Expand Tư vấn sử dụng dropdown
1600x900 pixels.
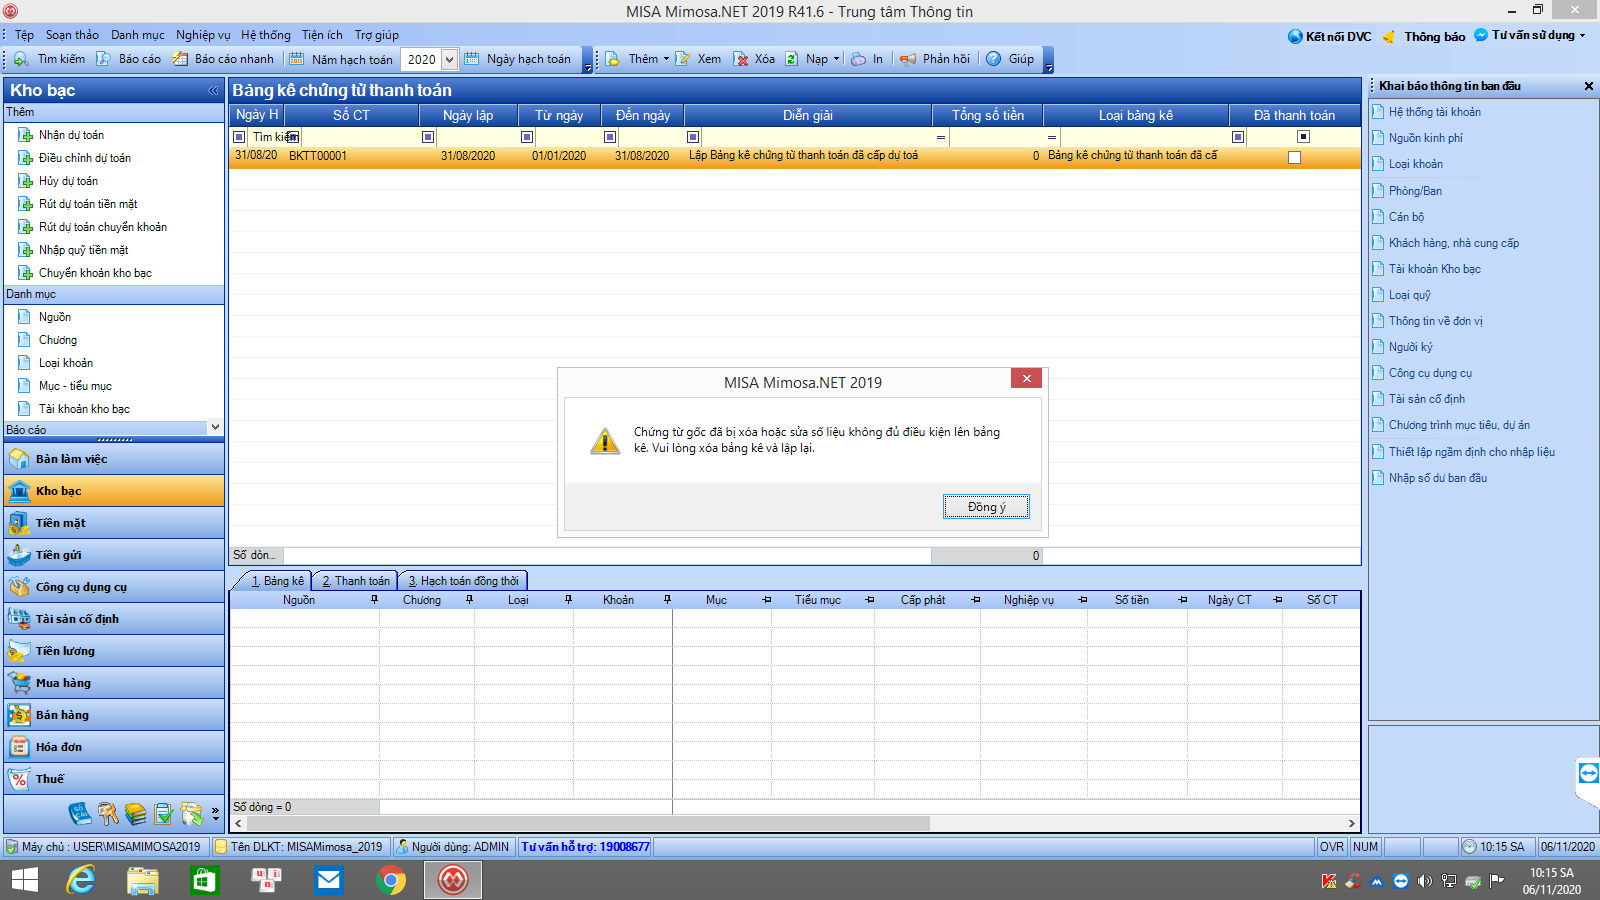[x=1582, y=35]
